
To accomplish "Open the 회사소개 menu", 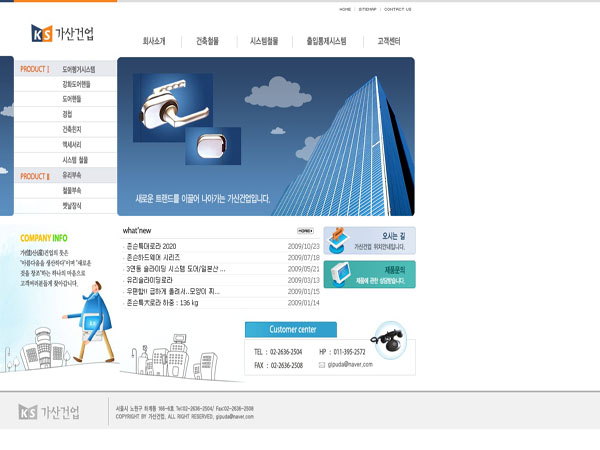I will point(154,42).
